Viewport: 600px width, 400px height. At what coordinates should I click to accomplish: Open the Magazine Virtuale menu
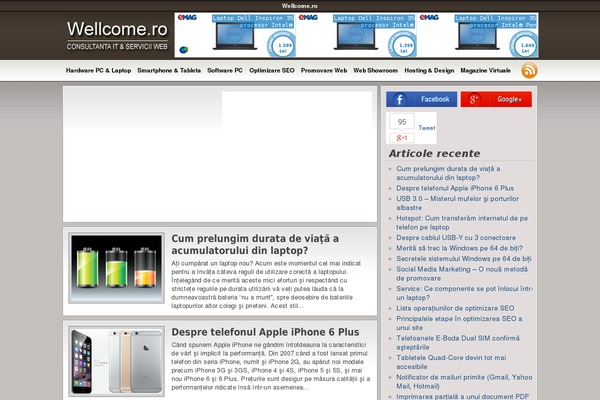486,70
